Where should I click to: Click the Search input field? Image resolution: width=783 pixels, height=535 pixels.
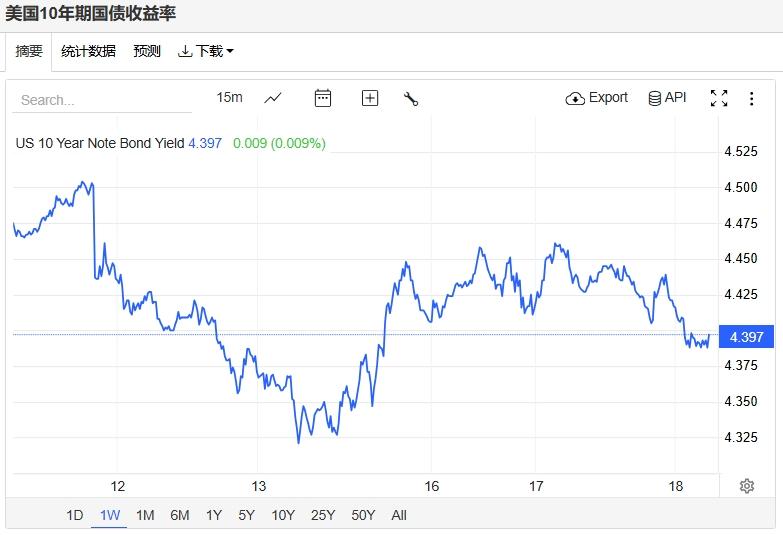(x=102, y=100)
